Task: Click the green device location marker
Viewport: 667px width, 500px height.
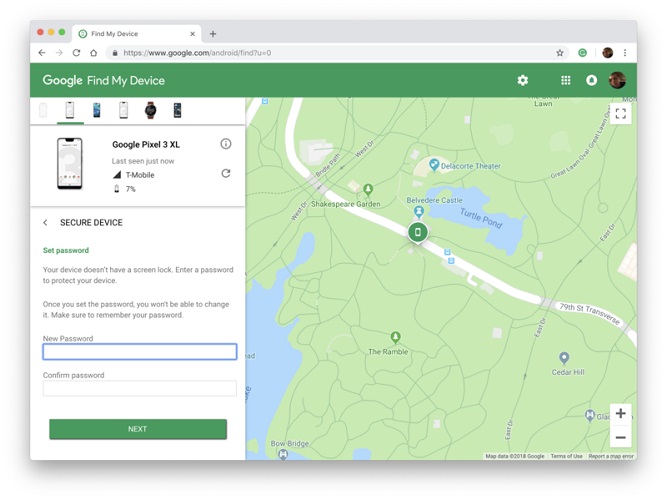Action: pyautogui.click(x=418, y=232)
